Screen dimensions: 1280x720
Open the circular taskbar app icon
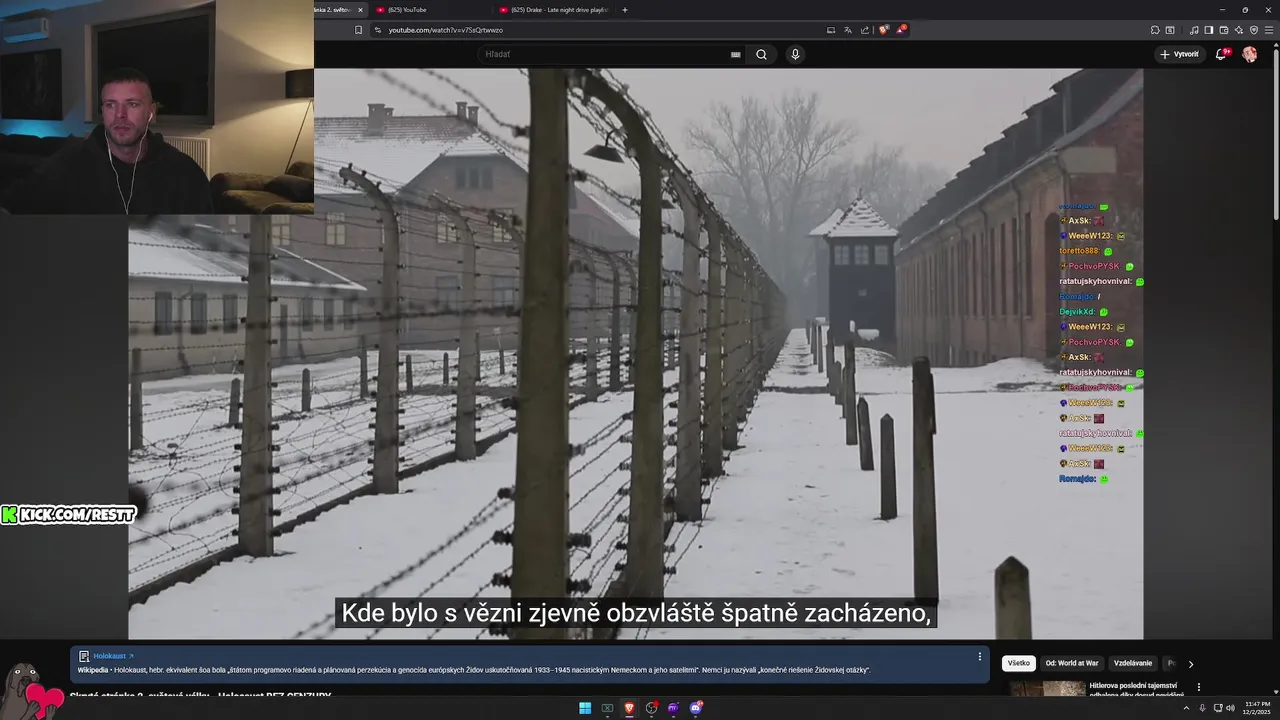tap(652, 708)
